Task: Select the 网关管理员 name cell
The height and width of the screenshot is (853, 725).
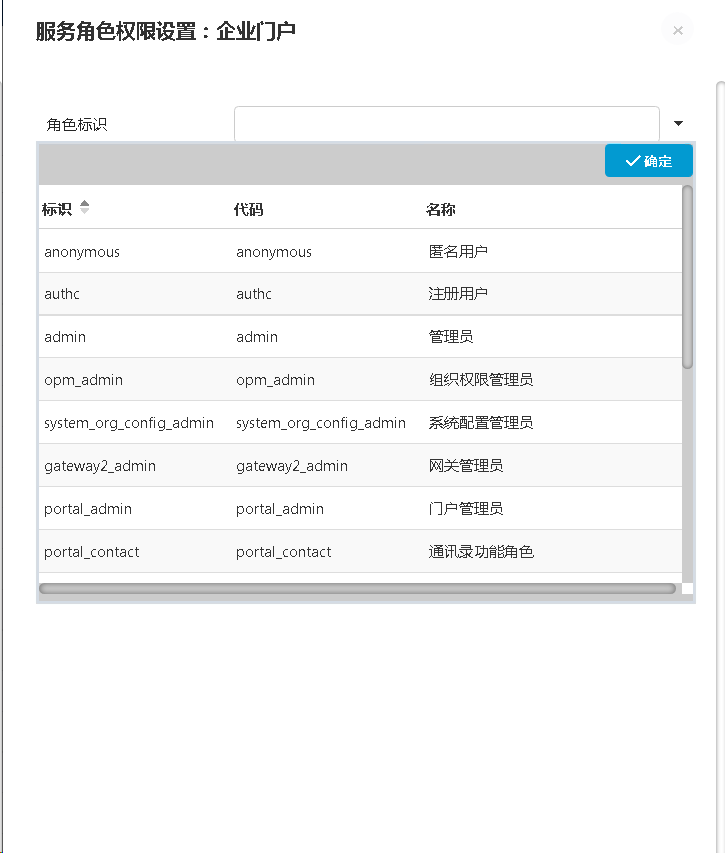Action: [466, 466]
